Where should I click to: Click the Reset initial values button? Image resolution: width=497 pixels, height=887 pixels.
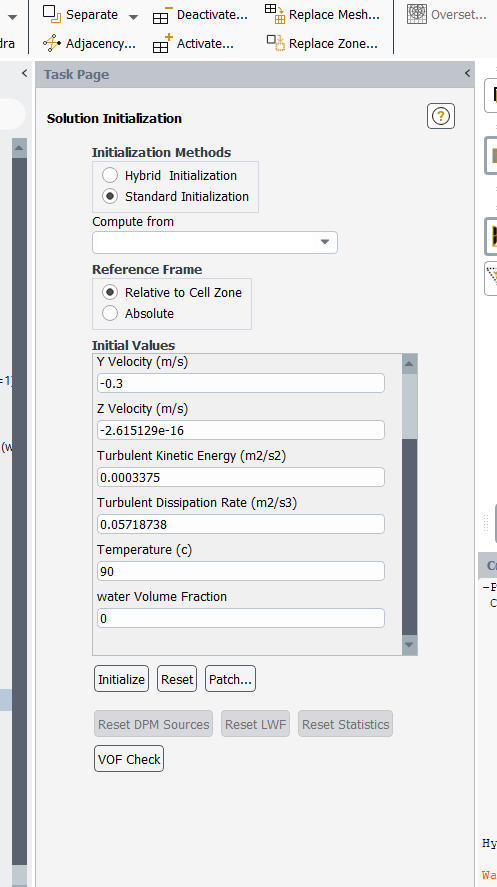[x=177, y=679]
